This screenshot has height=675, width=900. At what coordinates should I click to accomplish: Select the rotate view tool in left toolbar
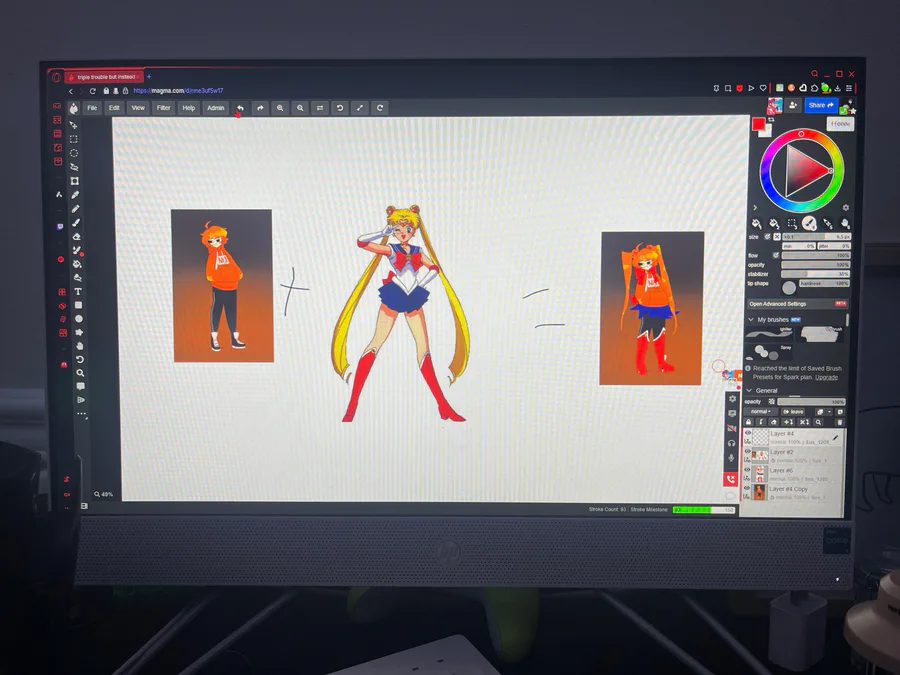click(x=80, y=359)
